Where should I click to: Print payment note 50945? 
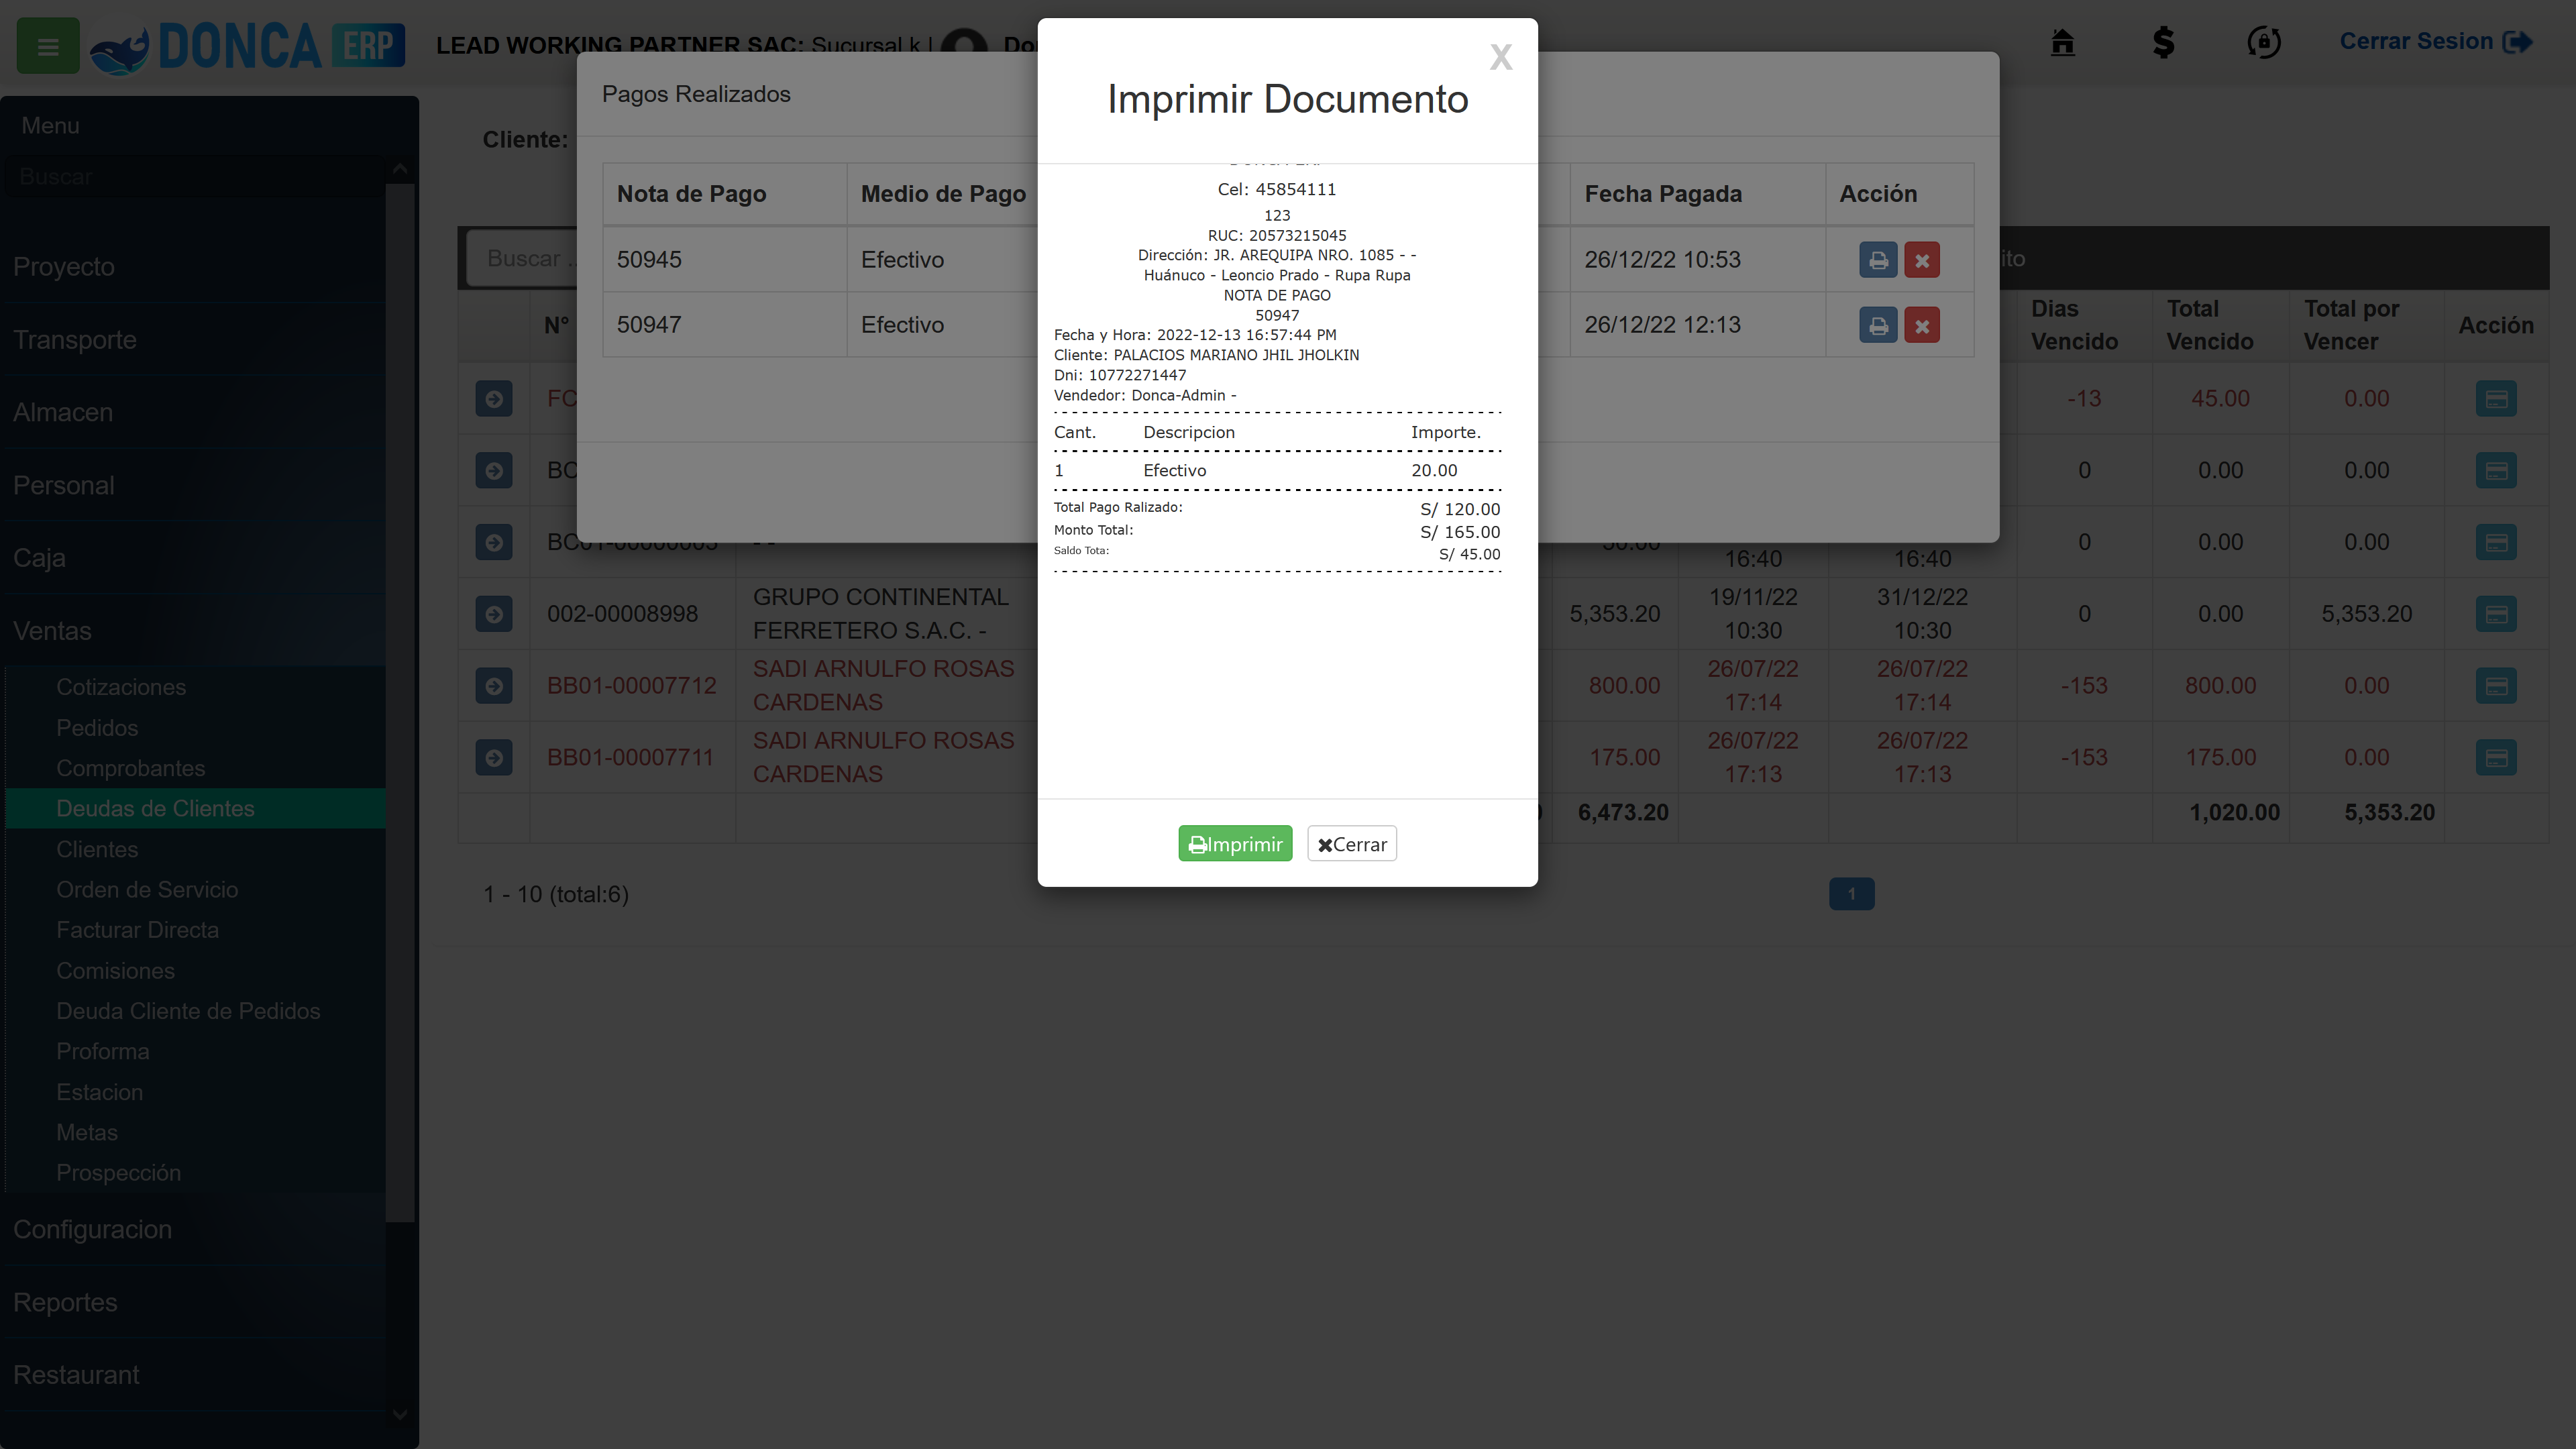[x=1878, y=260]
